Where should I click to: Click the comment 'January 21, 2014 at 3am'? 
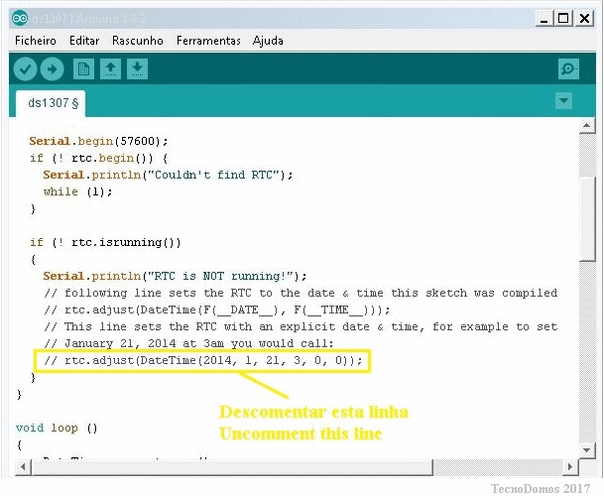pos(189,344)
